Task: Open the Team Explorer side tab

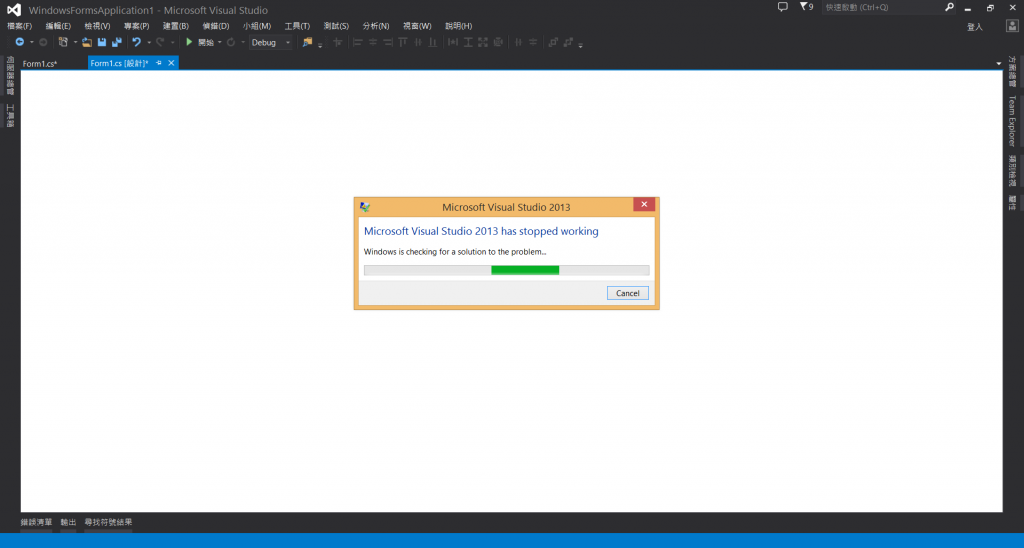Action: (1012, 121)
